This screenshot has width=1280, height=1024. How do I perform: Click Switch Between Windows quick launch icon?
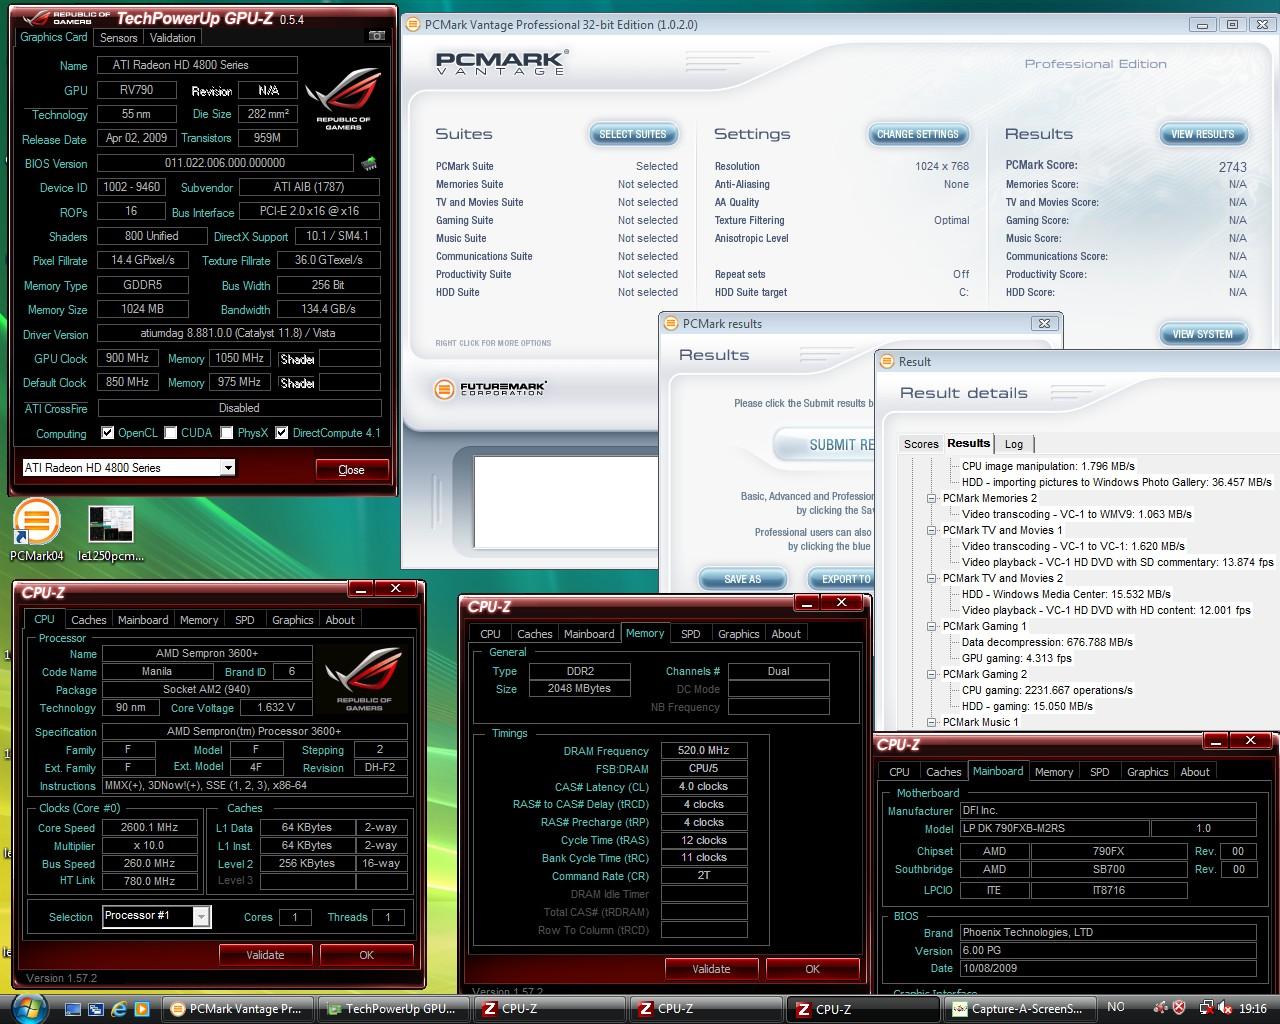point(97,1009)
